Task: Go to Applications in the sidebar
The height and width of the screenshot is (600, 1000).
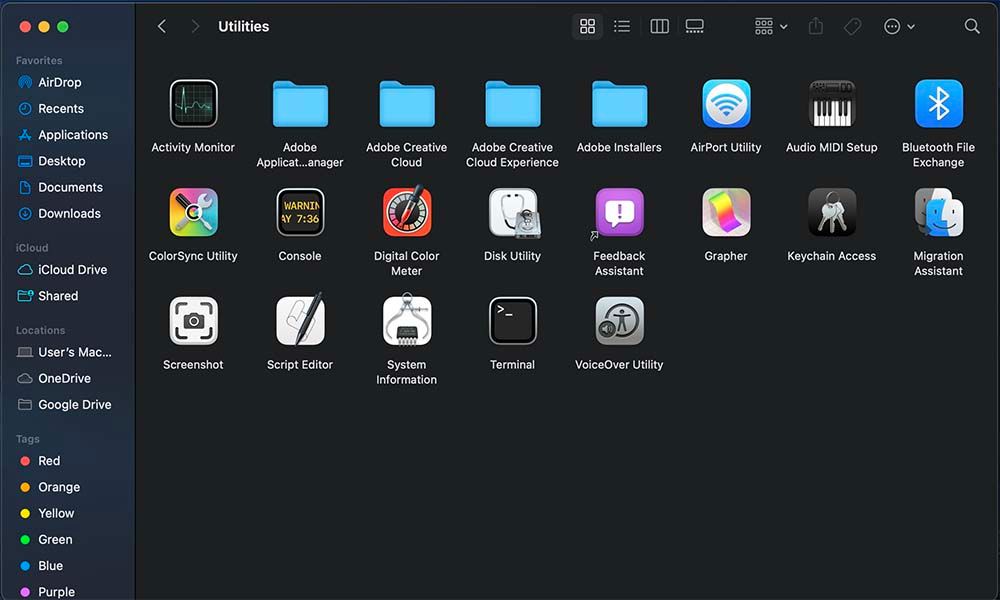Action: tap(72, 135)
